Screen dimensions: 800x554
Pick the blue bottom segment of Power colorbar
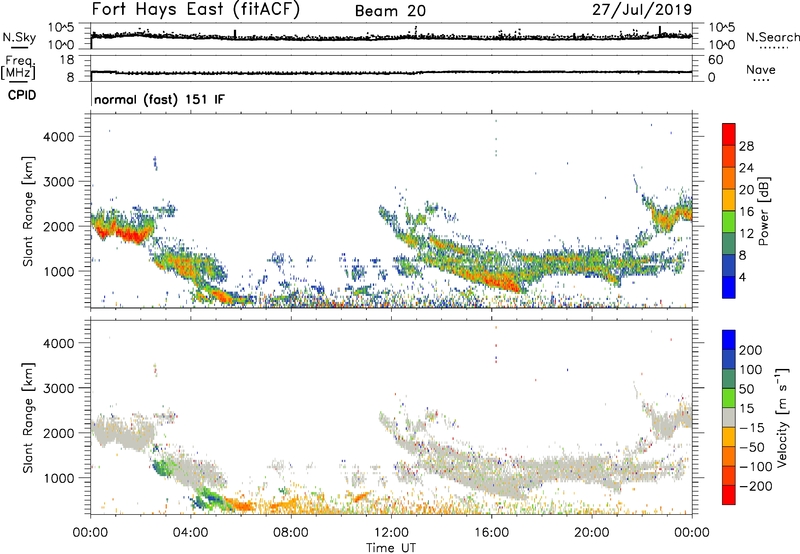[x=729, y=287]
